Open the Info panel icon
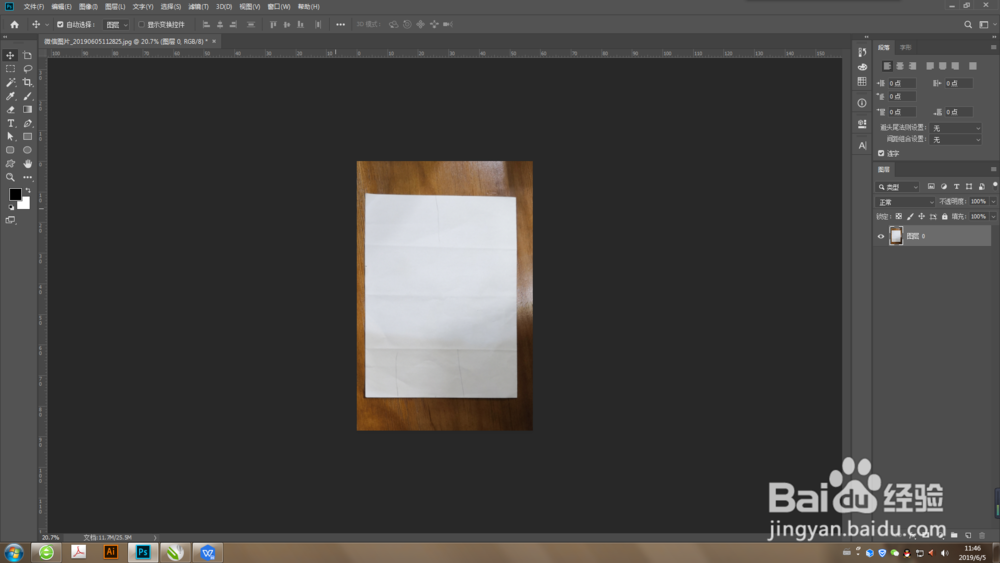Viewport: 1000px width, 563px height. (x=862, y=103)
